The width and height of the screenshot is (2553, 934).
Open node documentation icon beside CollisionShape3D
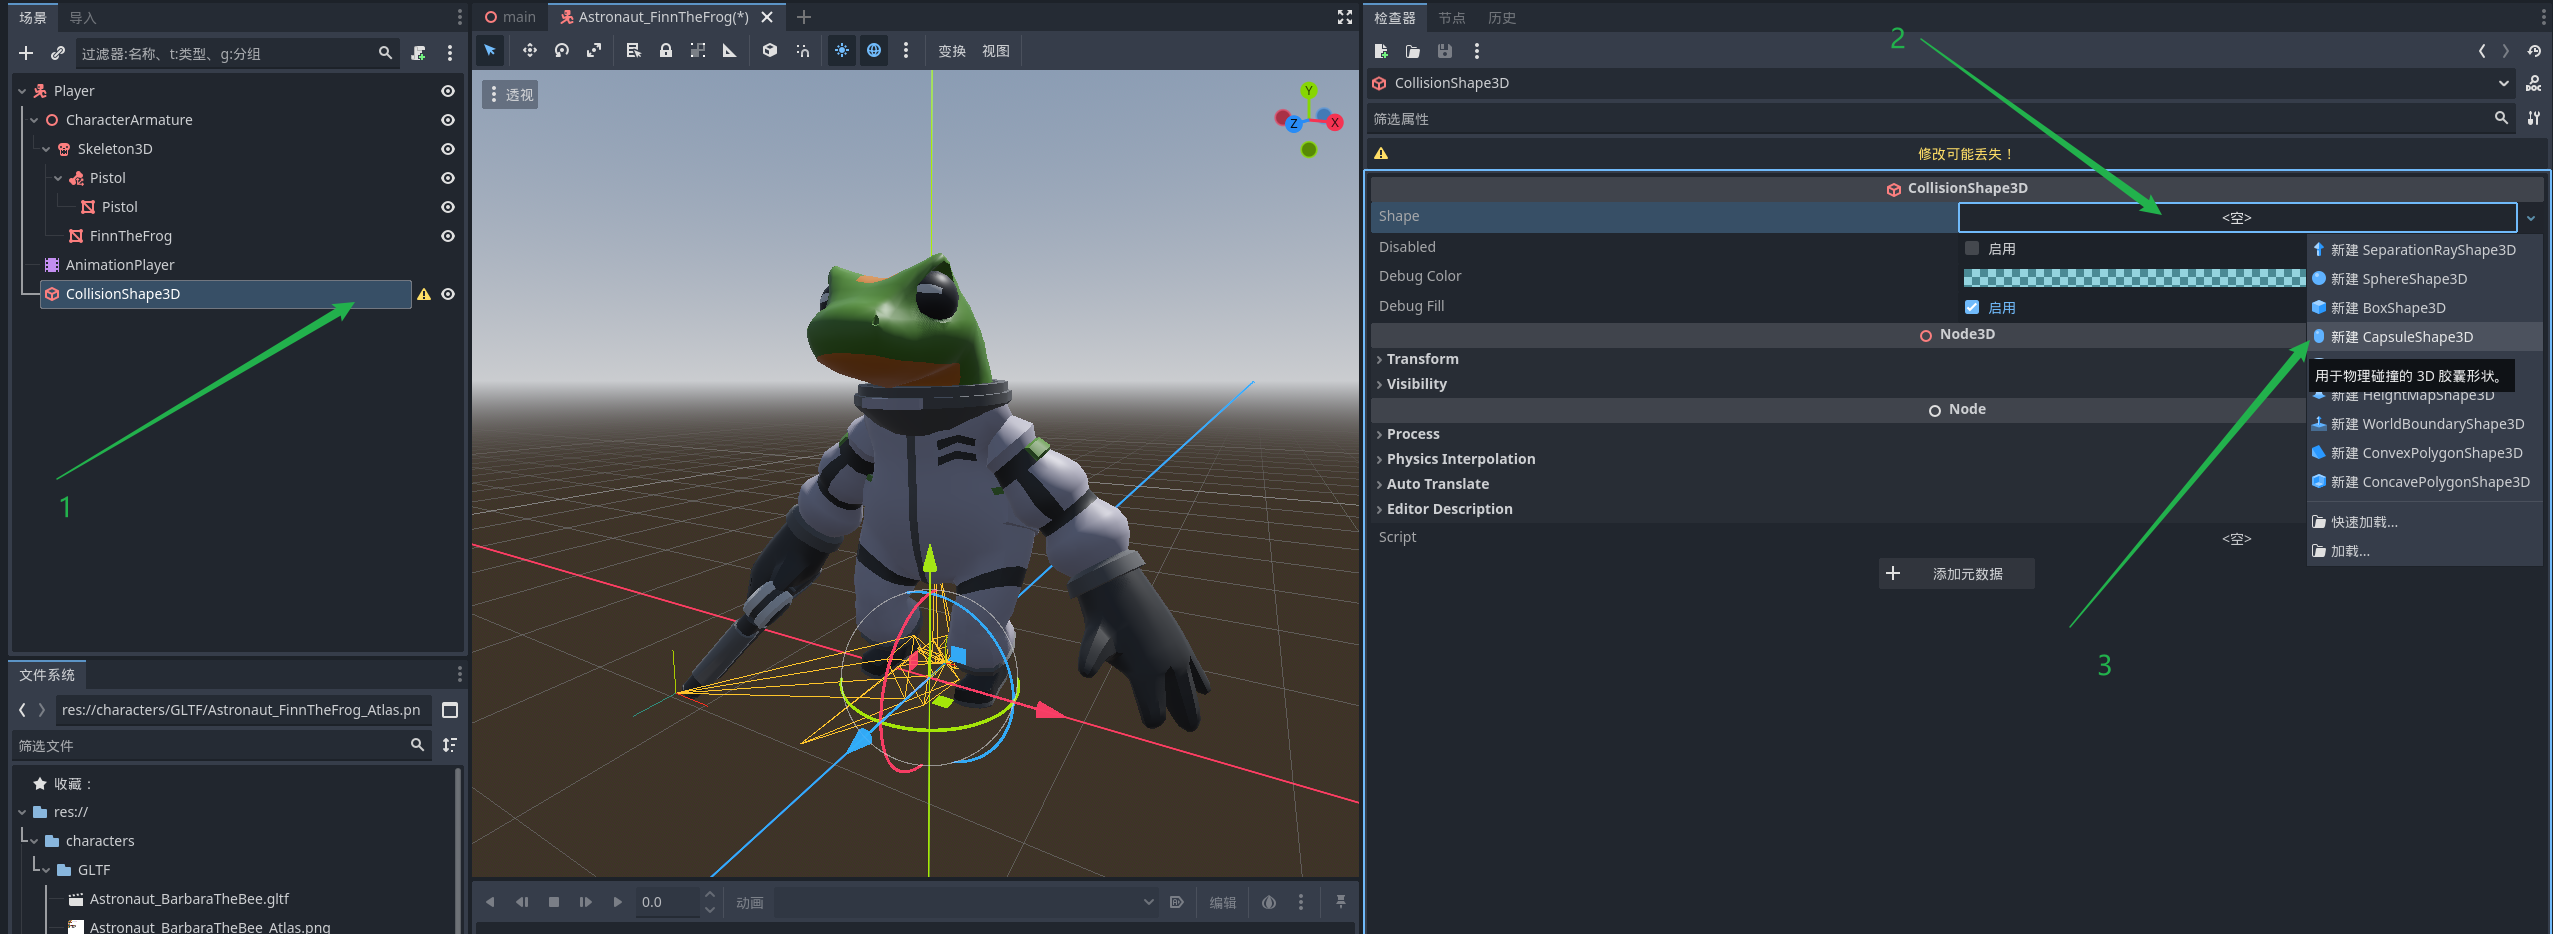2534,83
